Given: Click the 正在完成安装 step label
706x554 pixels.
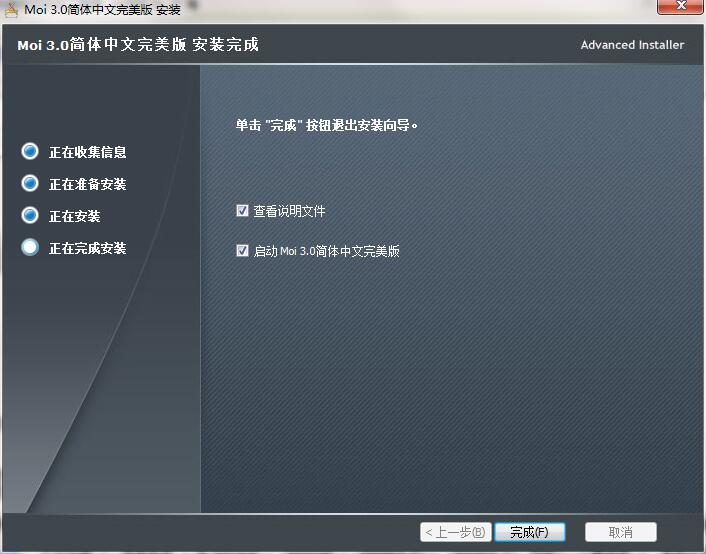Looking at the screenshot, I should coord(88,248).
